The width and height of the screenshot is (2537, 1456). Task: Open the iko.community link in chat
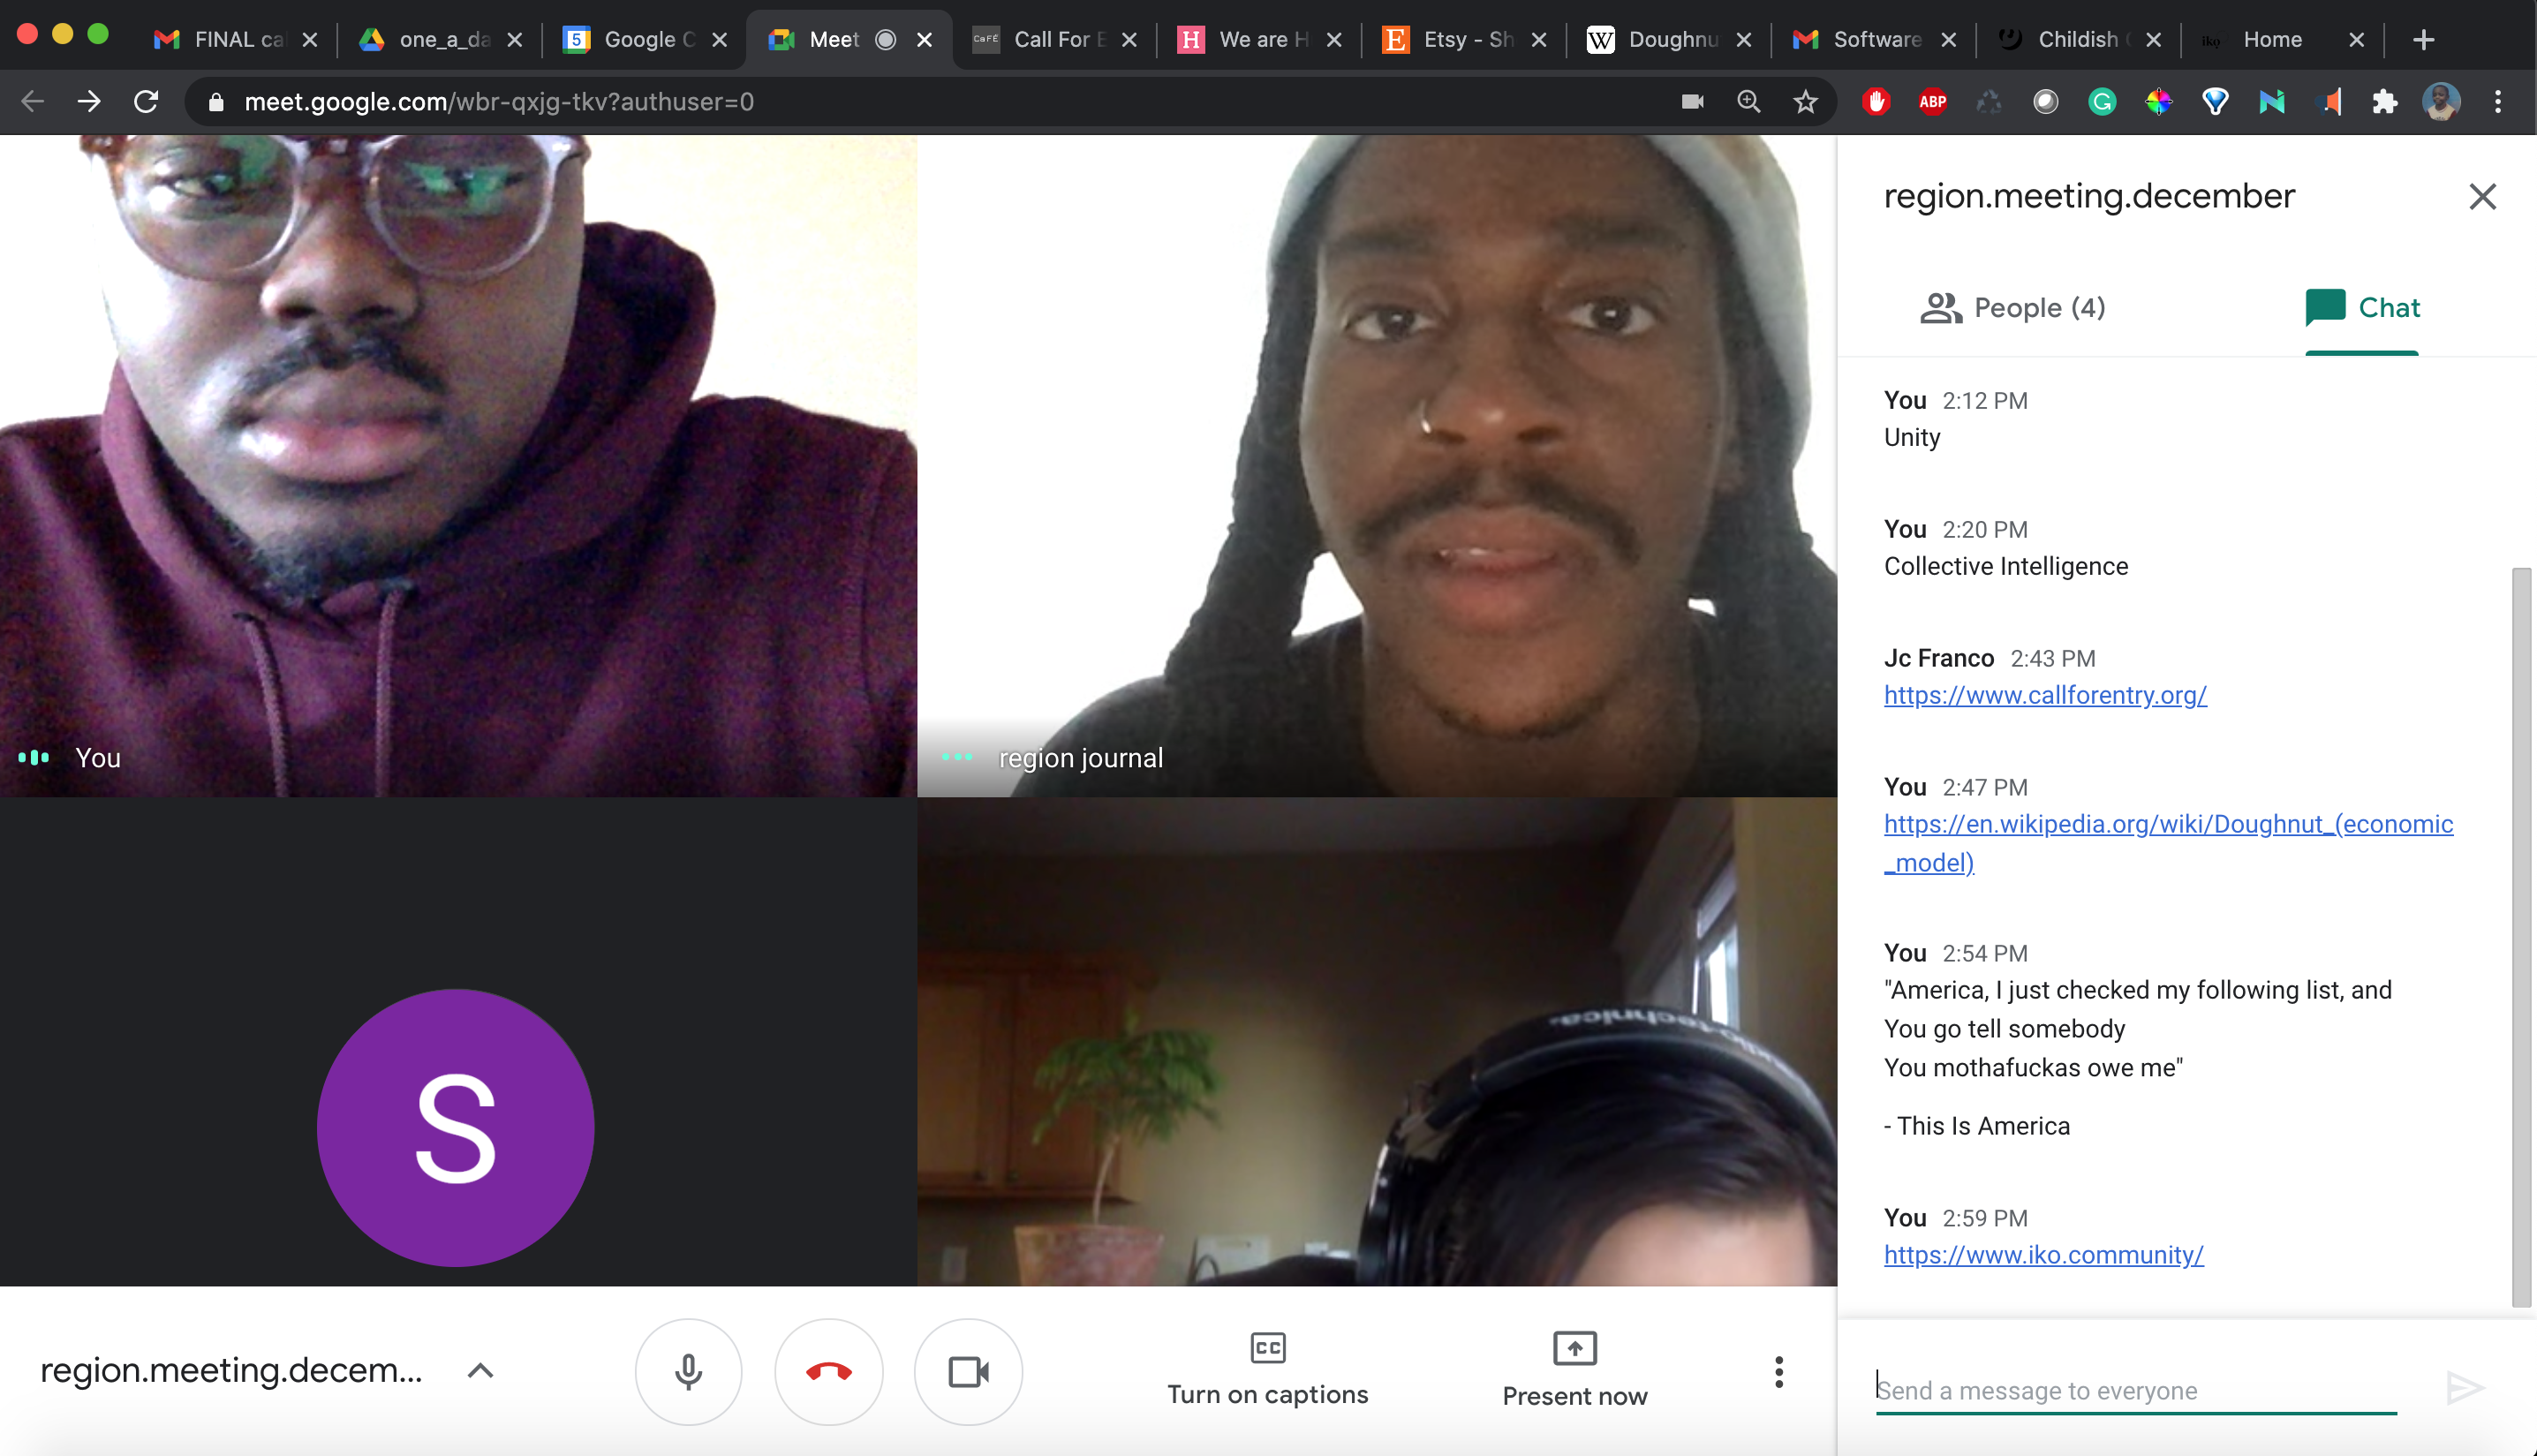coord(2043,1254)
